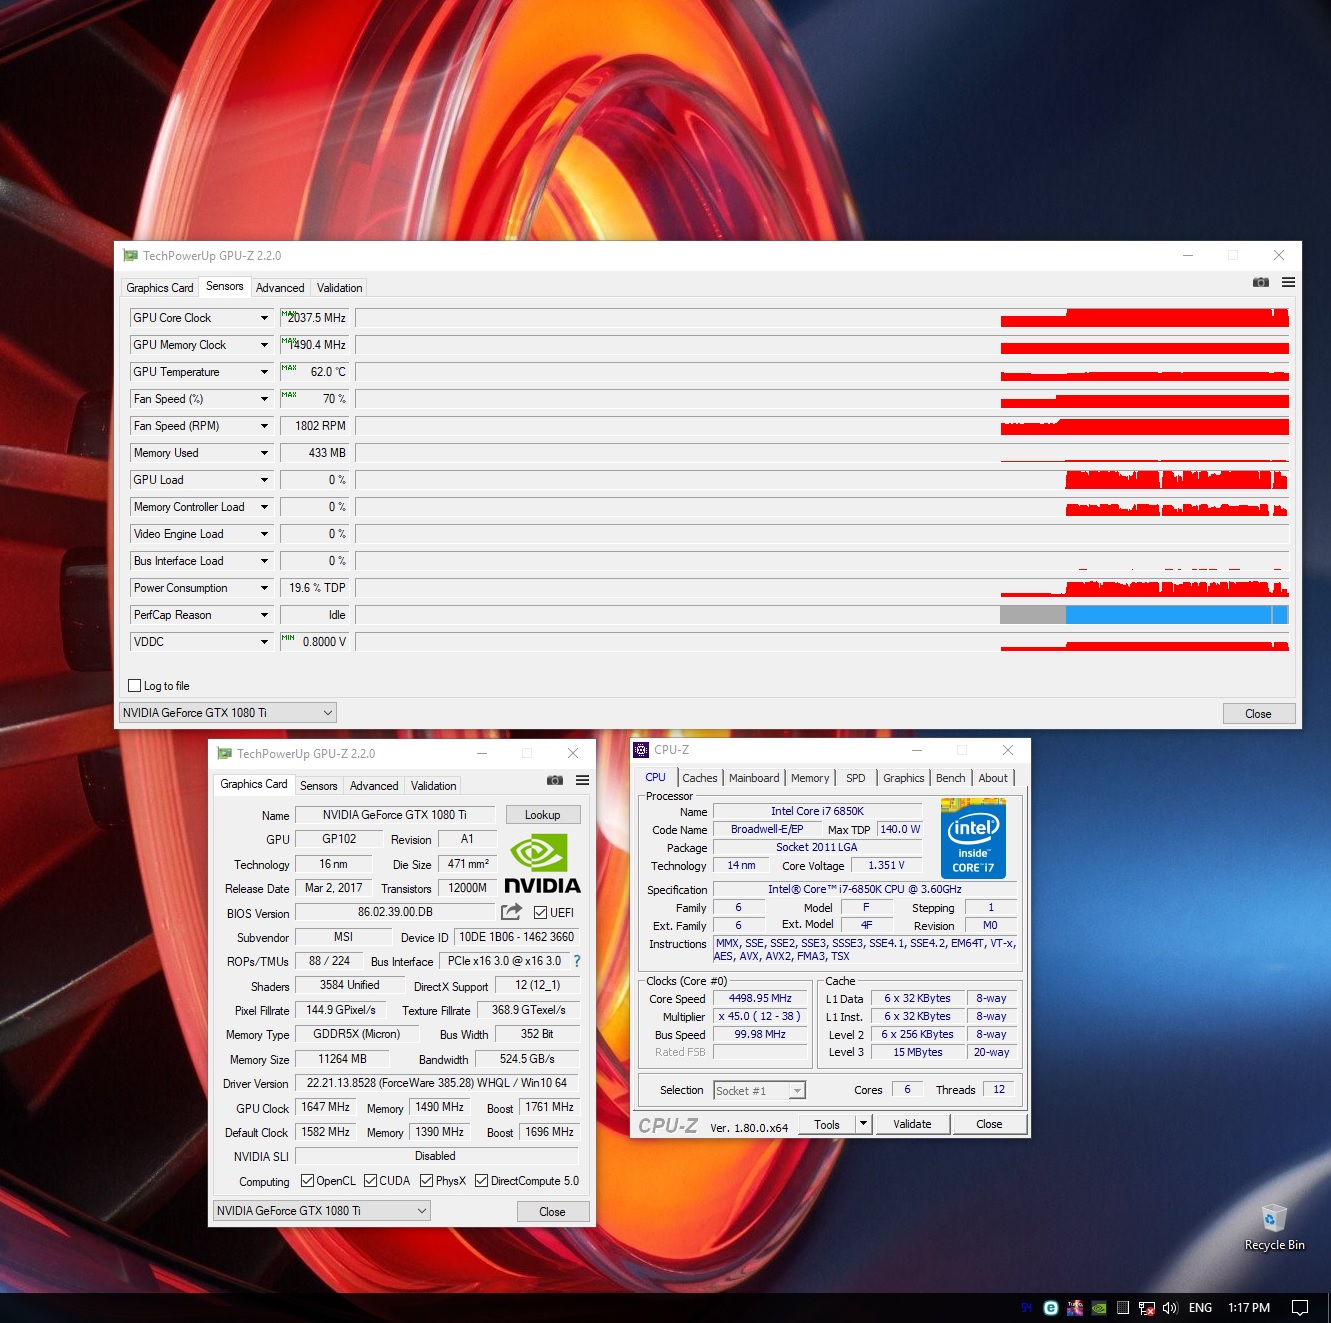Open the hamburger menu in GPU-Z Graphics Card window

[582, 780]
